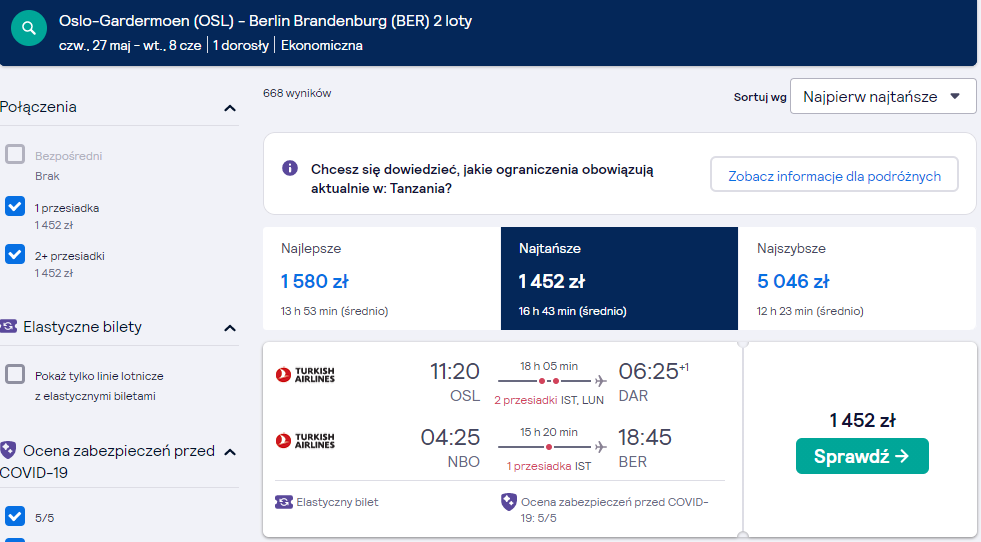The height and width of the screenshot is (542, 981).
Task: Open the Najpierw najtańsze sort dropdown
Action: point(883,96)
